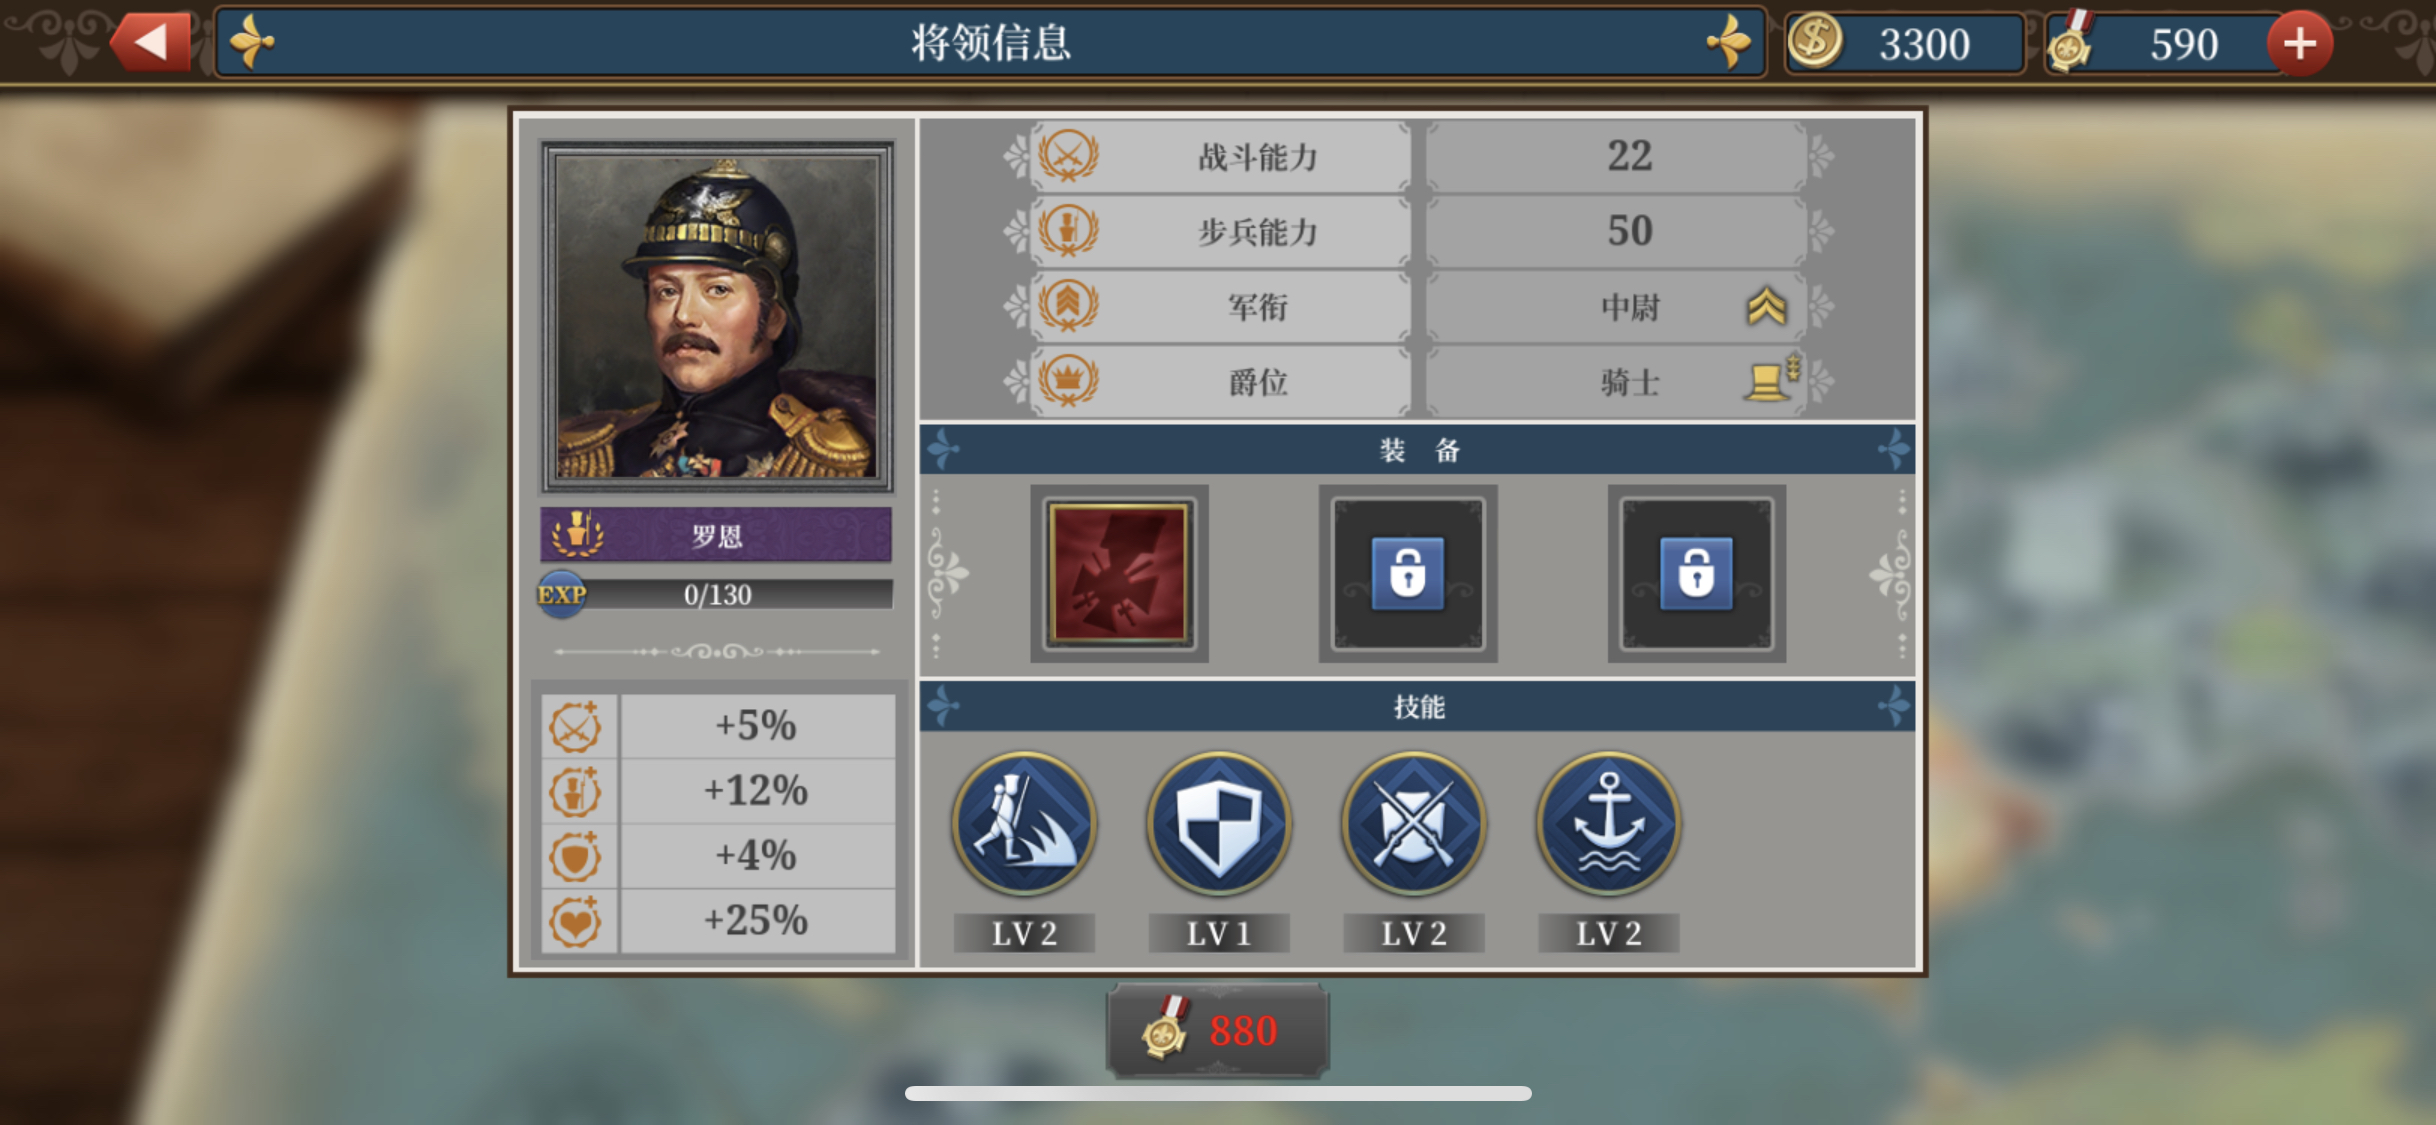The height and width of the screenshot is (1125, 2436).
Task: Tap the +12% infantry bonus row
Action: tap(718, 790)
